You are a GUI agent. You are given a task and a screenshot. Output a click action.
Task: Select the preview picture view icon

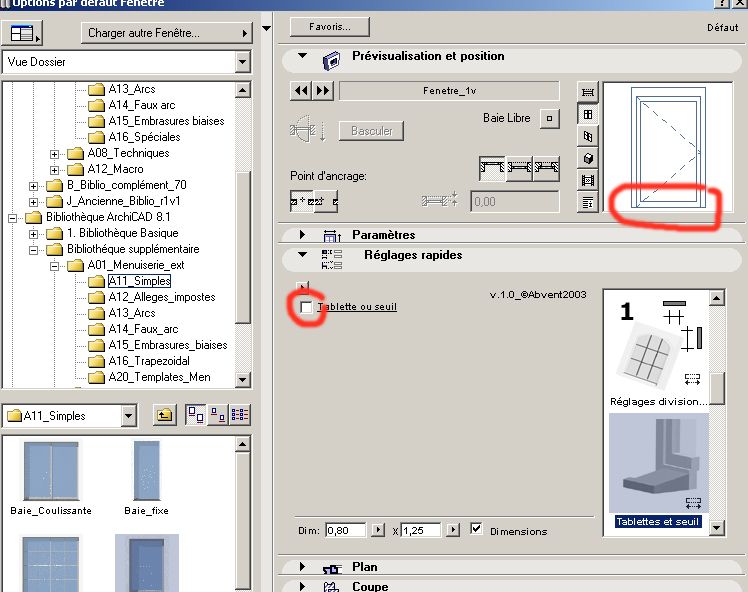[x=588, y=180]
